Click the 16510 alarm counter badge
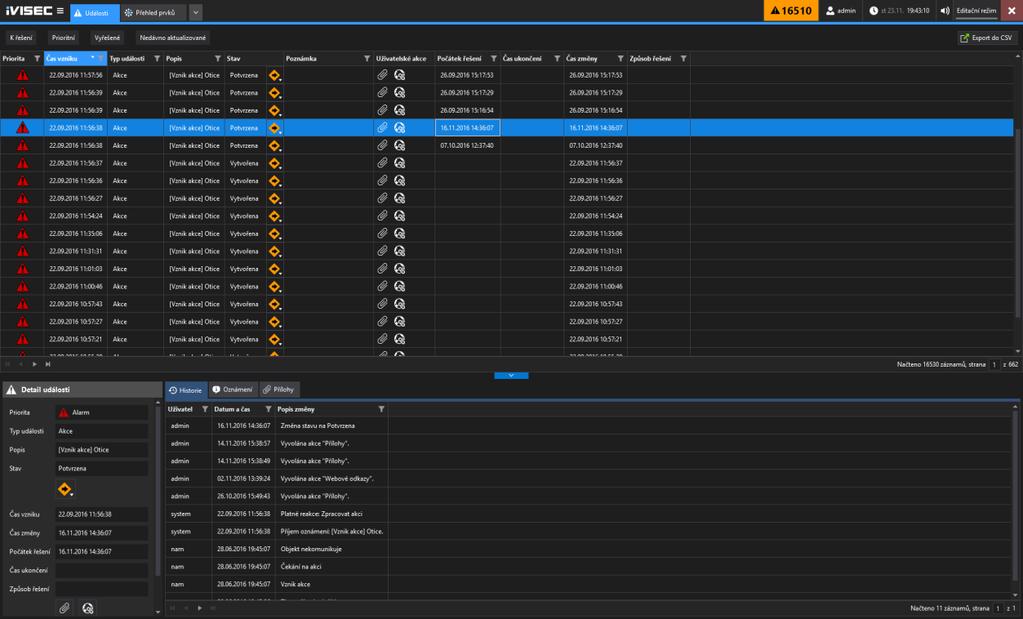1023x619 pixels. click(x=791, y=10)
